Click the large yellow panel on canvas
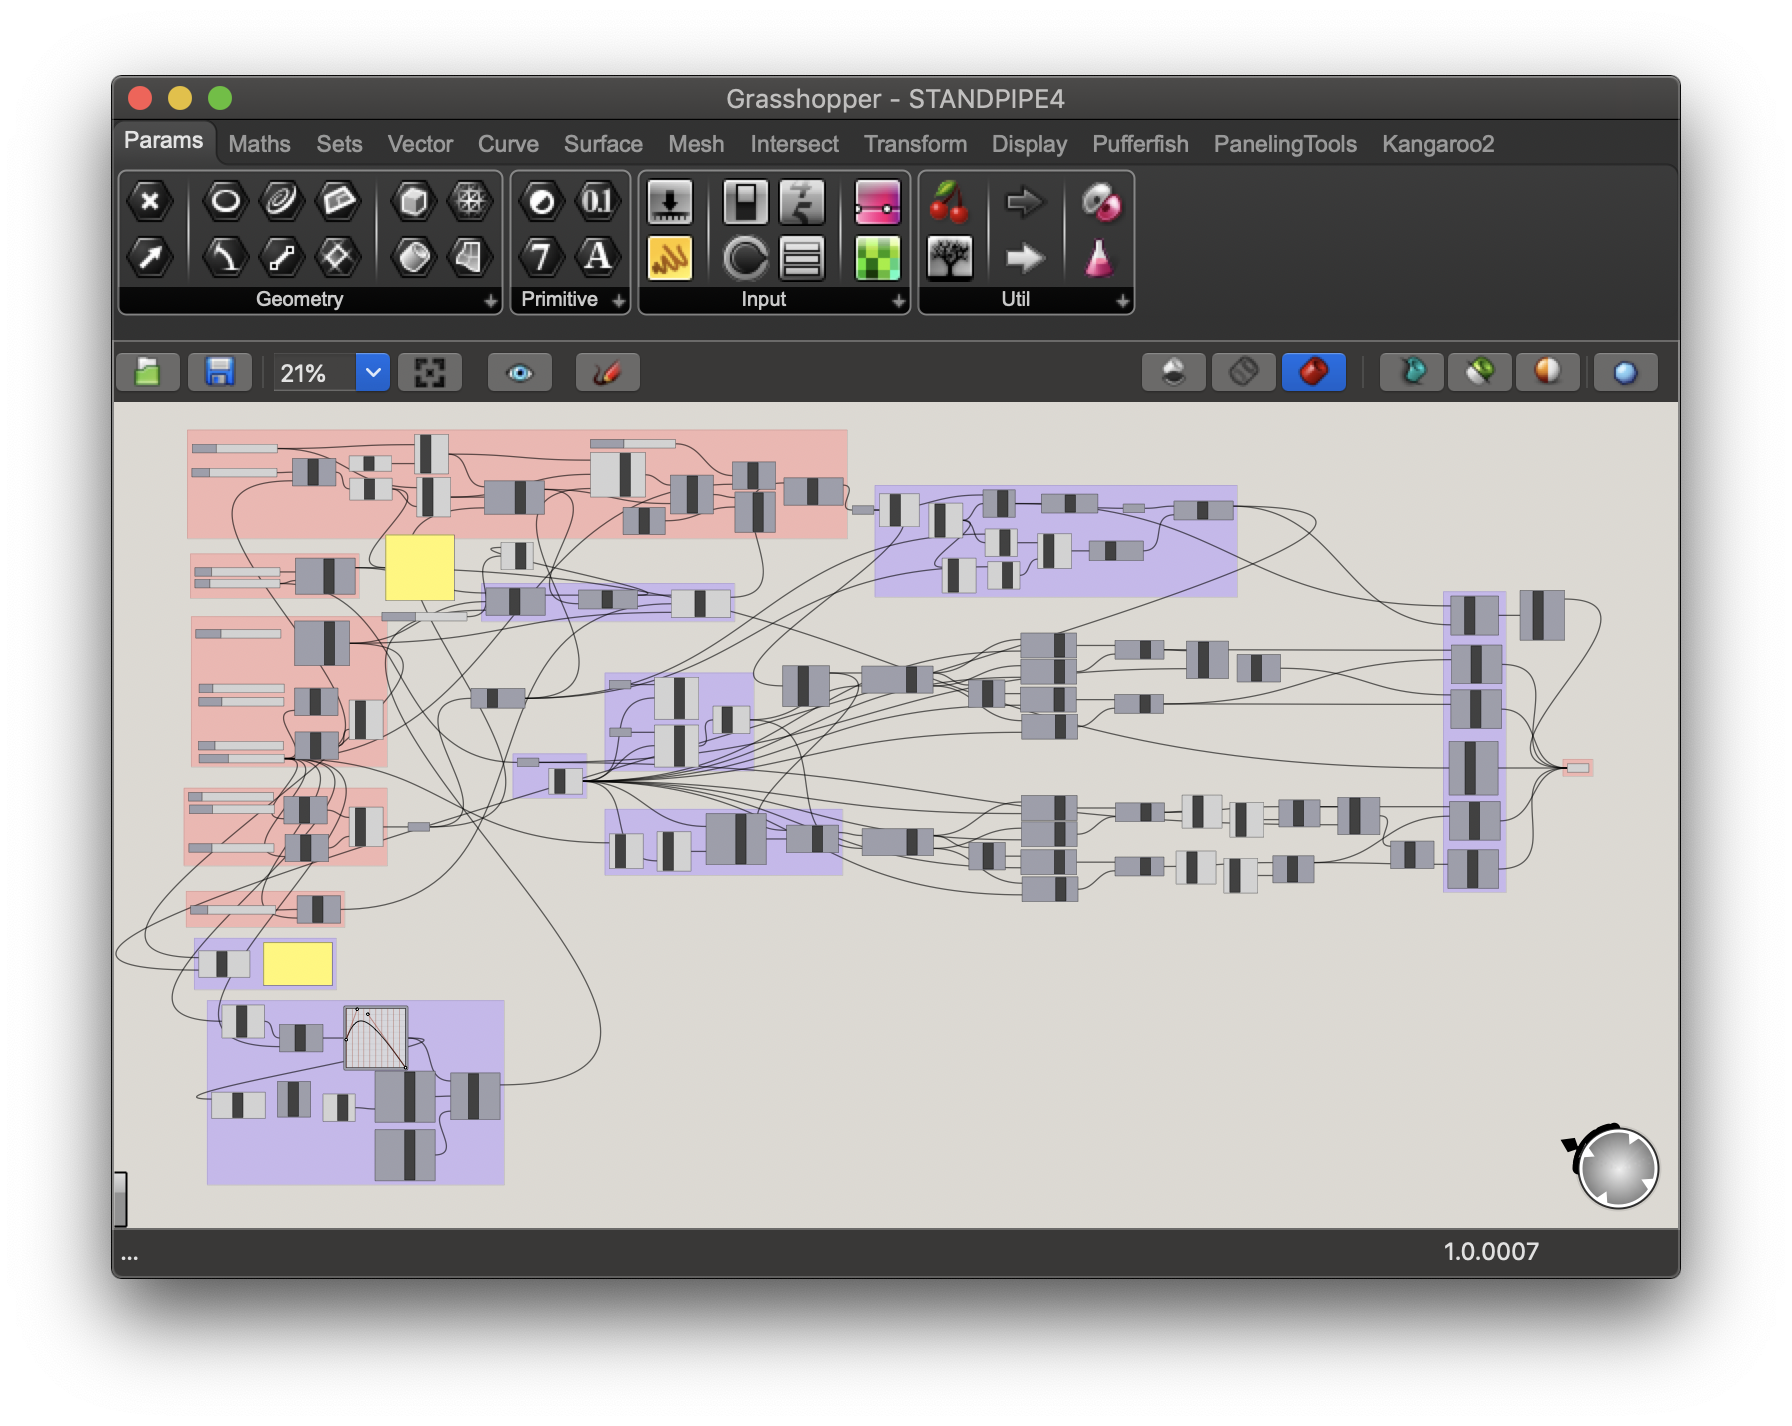 (420, 567)
